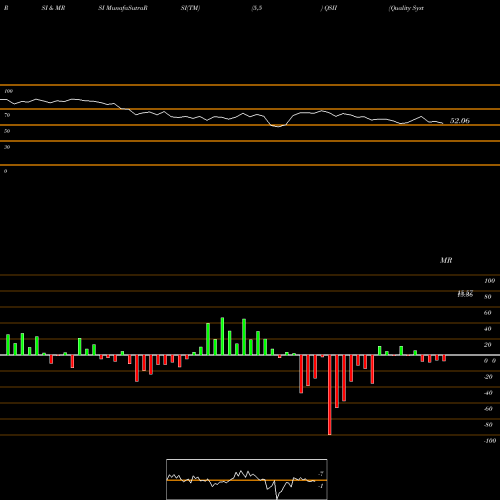
Task: Click the 52.06 current RSI value label
Action: [x=460, y=121]
